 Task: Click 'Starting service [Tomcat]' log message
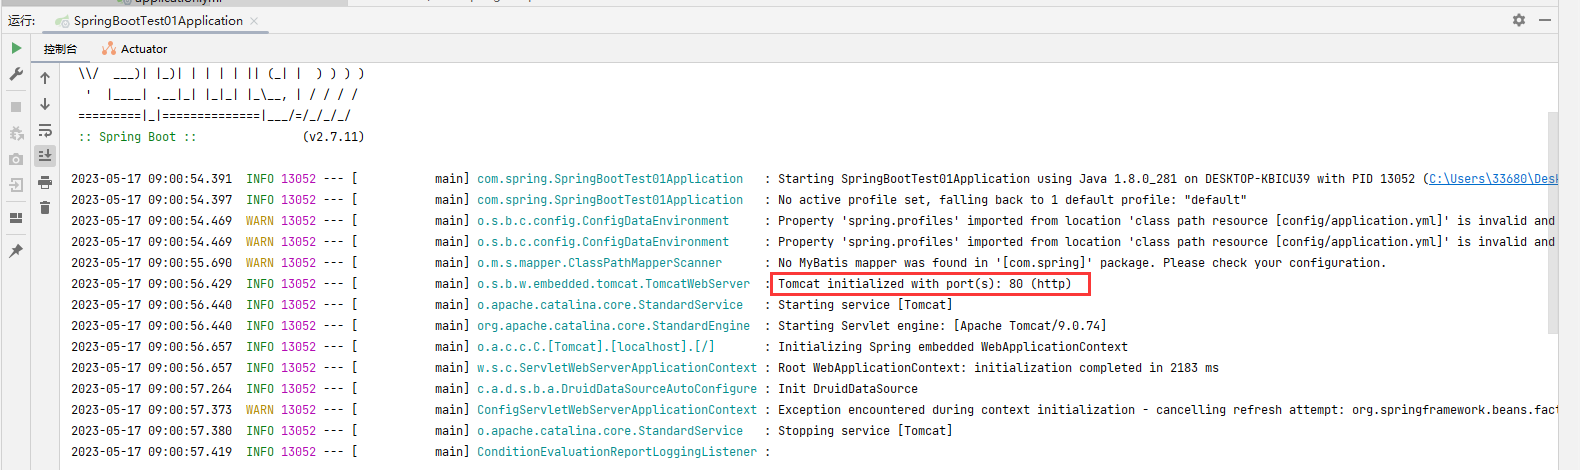click(865, 305)
